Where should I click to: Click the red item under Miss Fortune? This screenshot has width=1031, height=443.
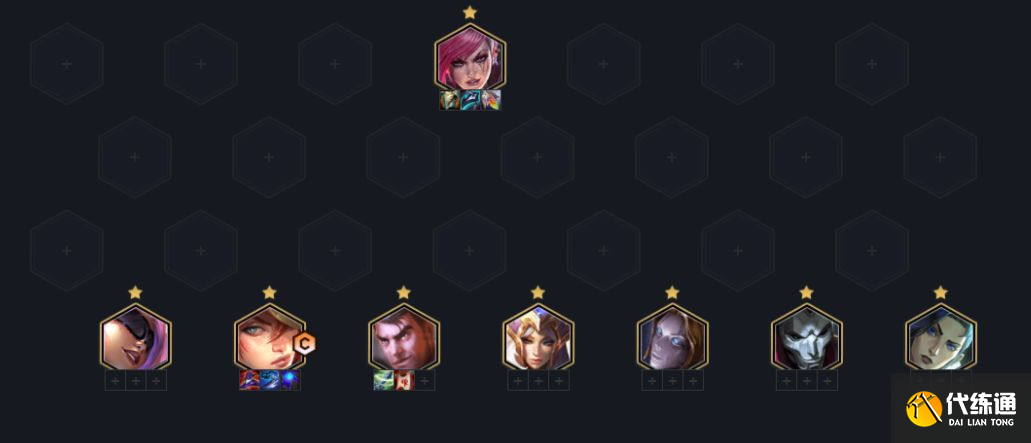click(x=249, y=381)
